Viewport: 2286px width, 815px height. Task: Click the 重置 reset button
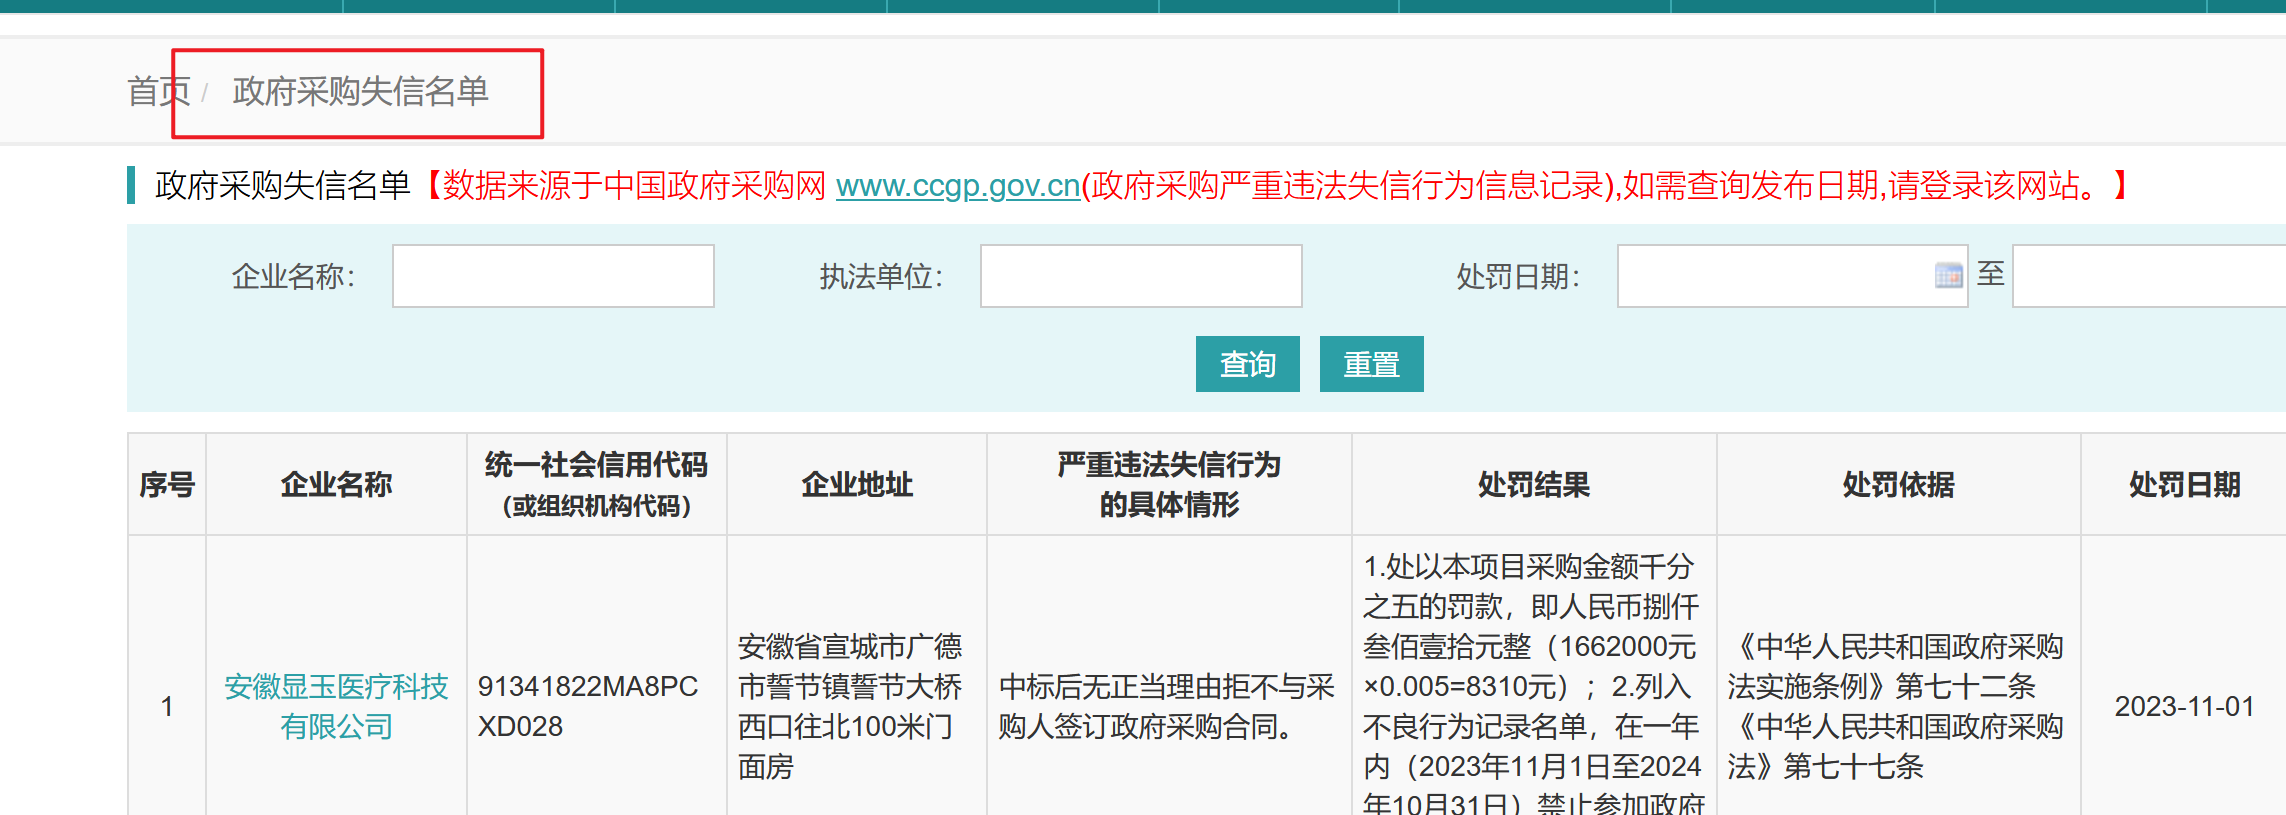click(x=1371, y=364)
